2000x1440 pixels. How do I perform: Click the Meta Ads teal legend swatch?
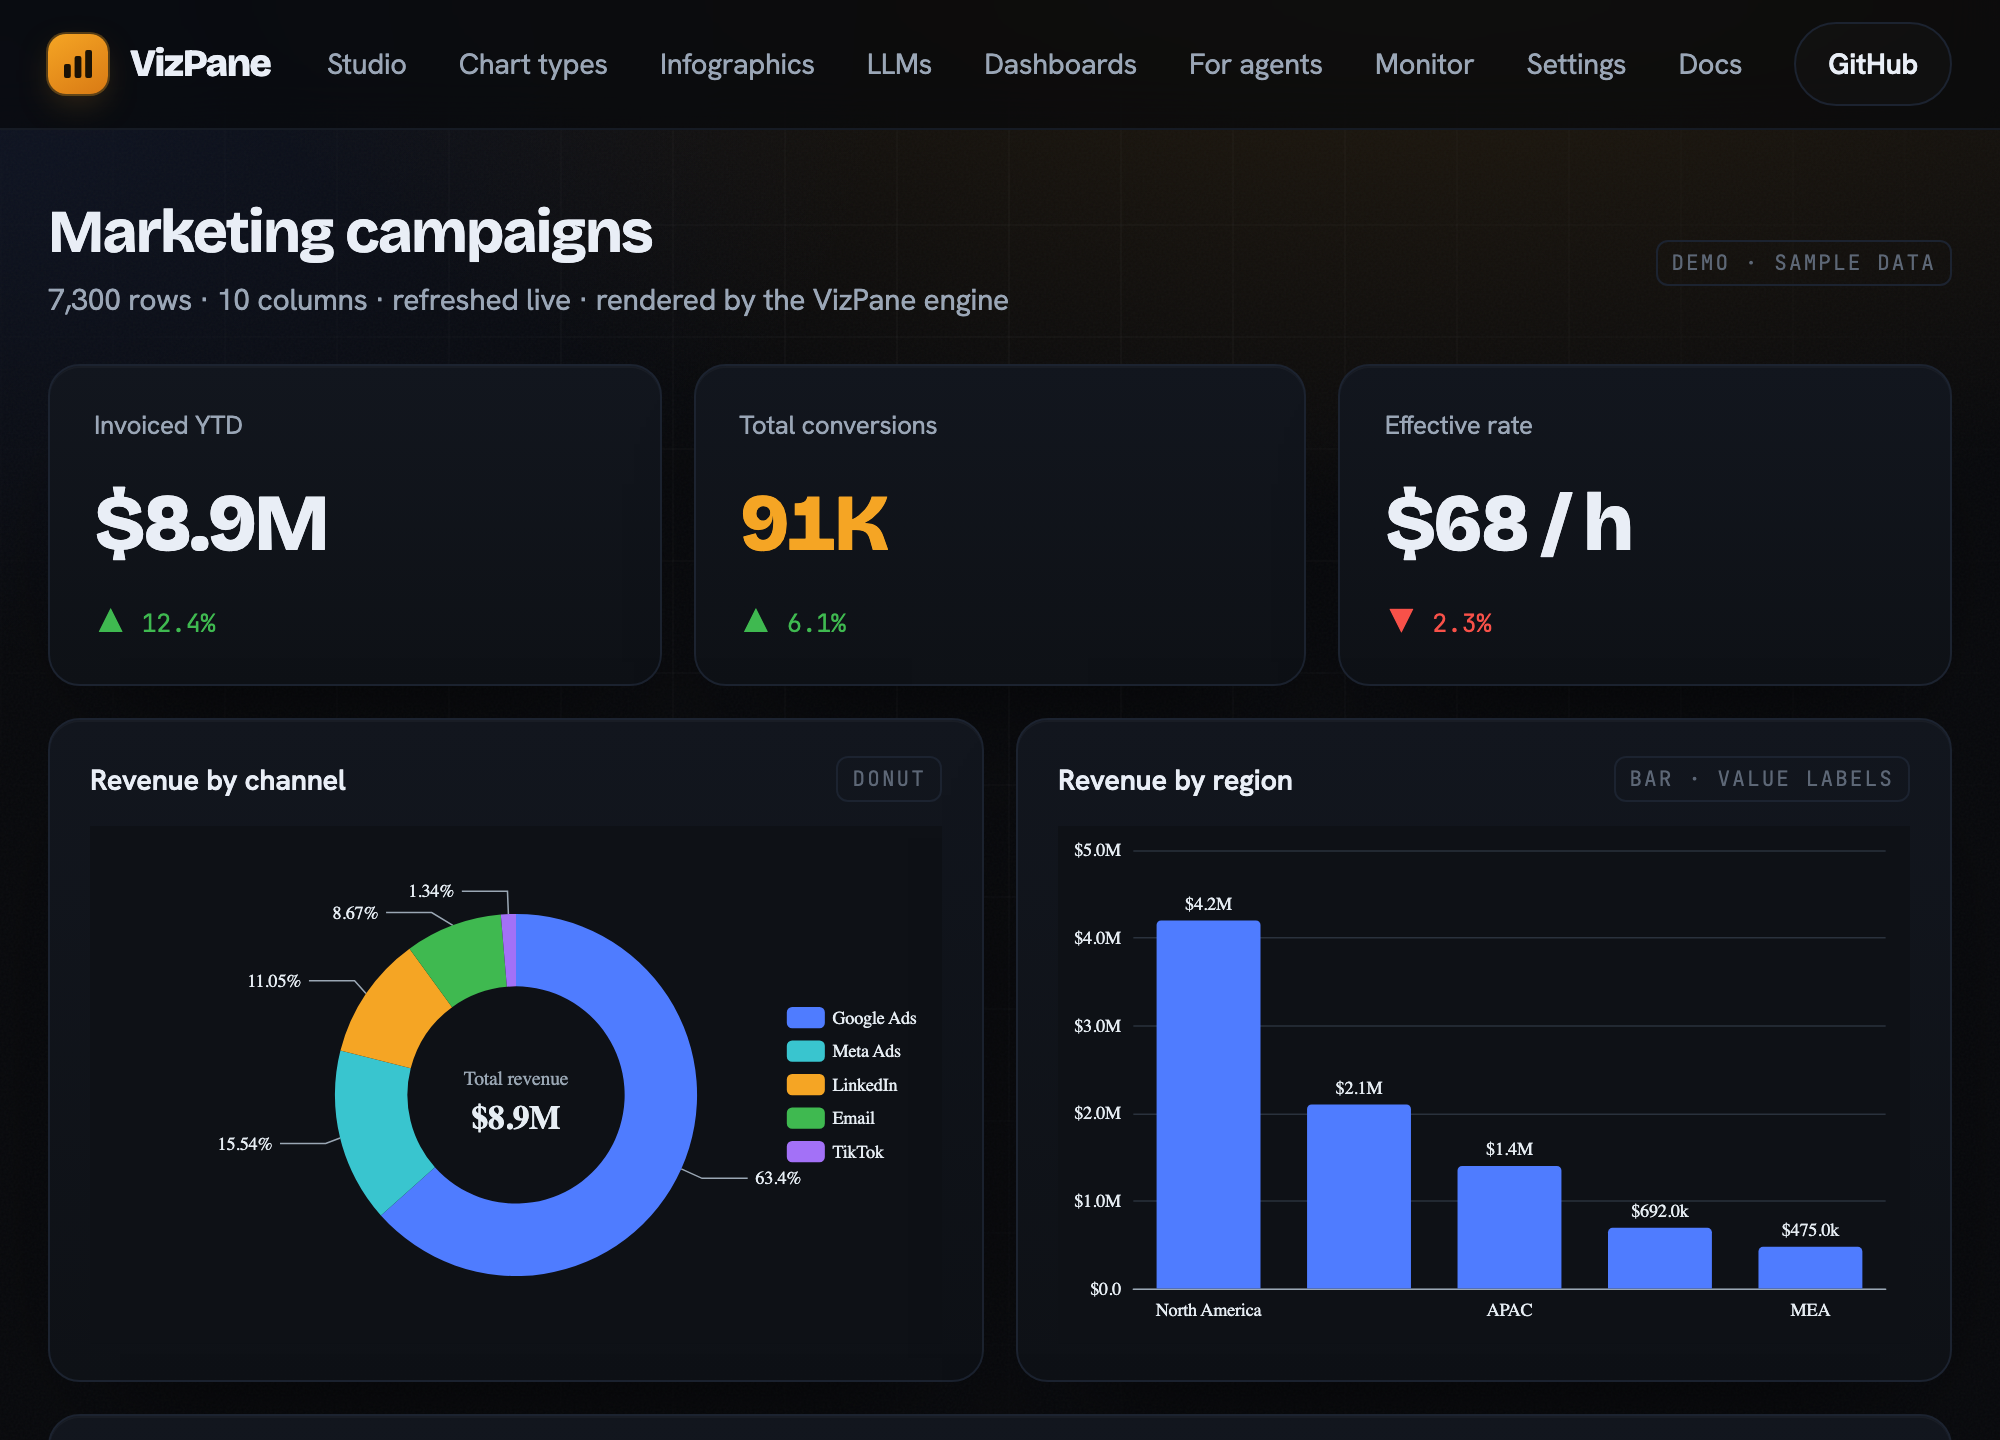click(805, 1051)
